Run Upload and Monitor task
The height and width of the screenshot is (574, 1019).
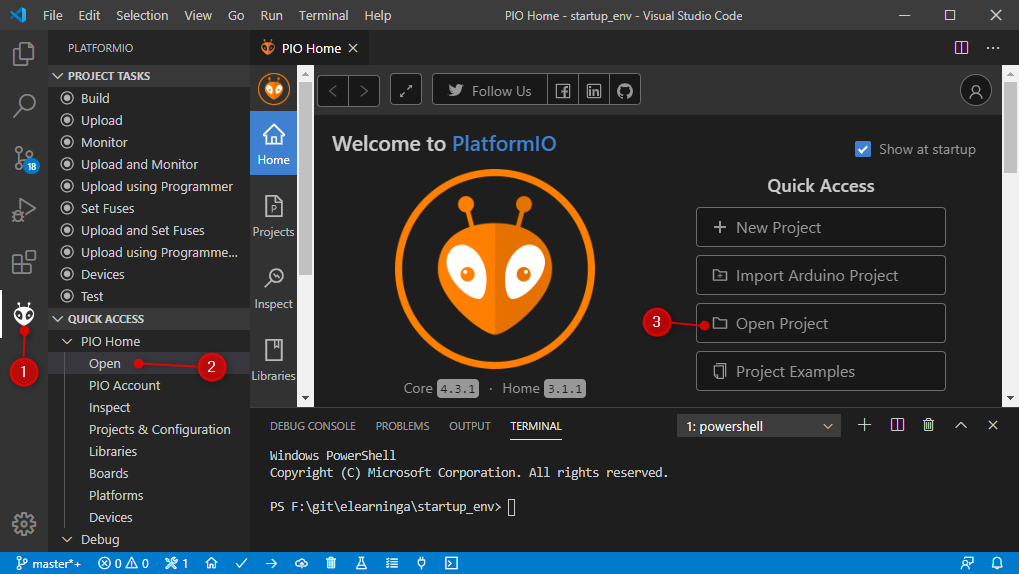139,164
